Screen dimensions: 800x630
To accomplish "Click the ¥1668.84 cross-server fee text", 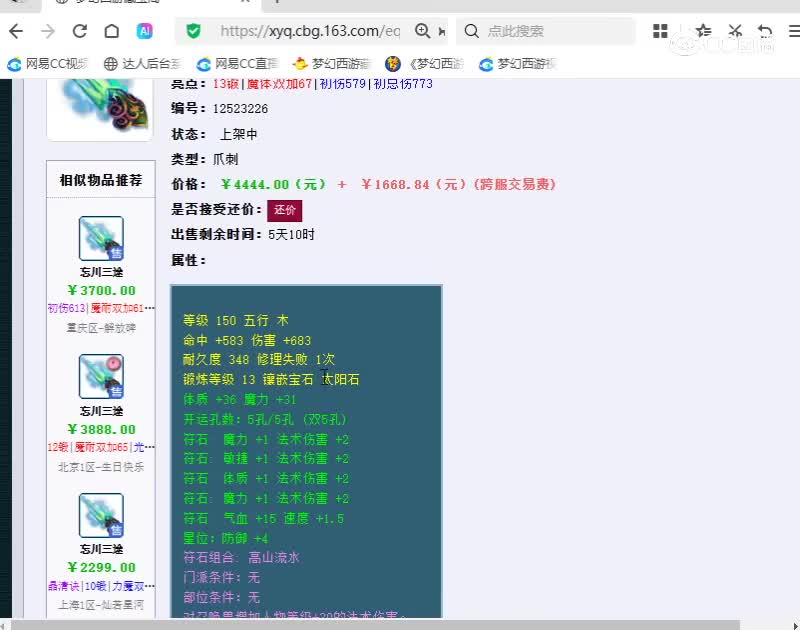I will coord(458,184).
